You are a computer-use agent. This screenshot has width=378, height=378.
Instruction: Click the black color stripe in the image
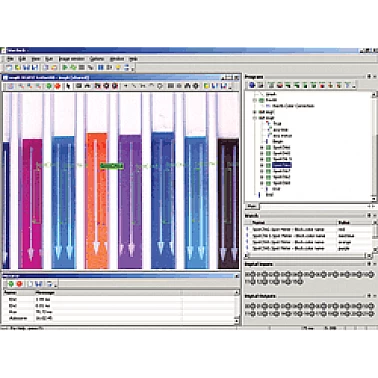[228, 203]
